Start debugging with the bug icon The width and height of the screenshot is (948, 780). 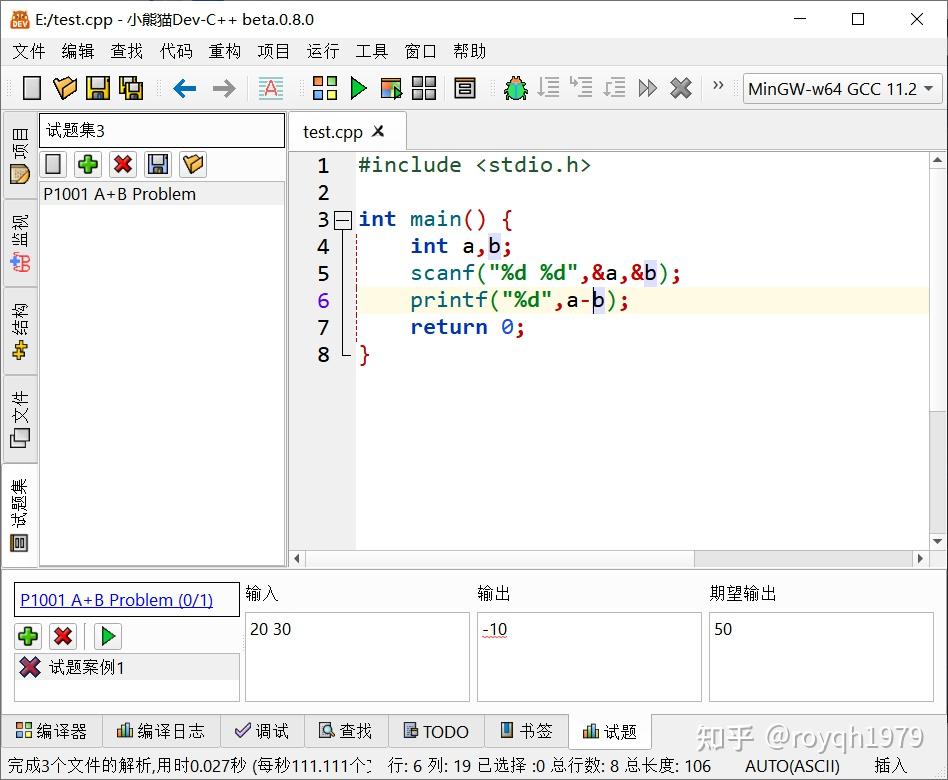[515, 88]
